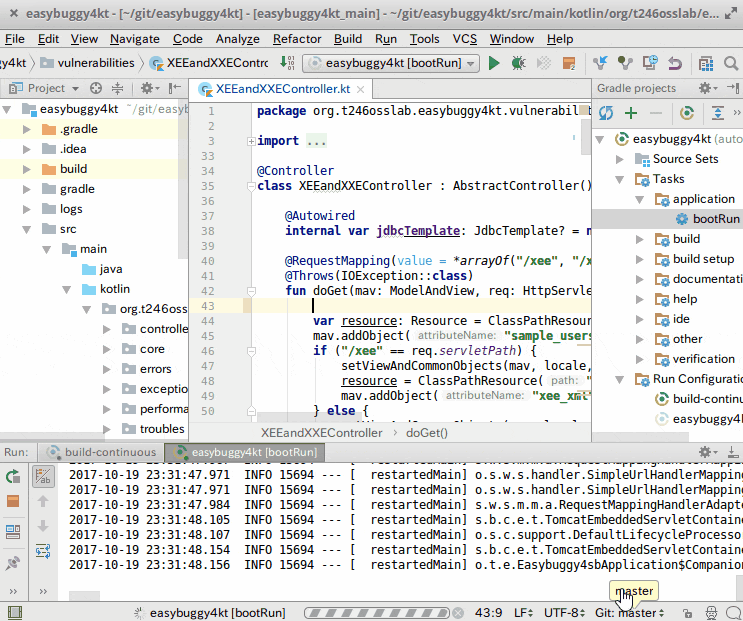Click doGet() in the editor breadcrumb
743x621 pixels.
[x=426, y=433]
